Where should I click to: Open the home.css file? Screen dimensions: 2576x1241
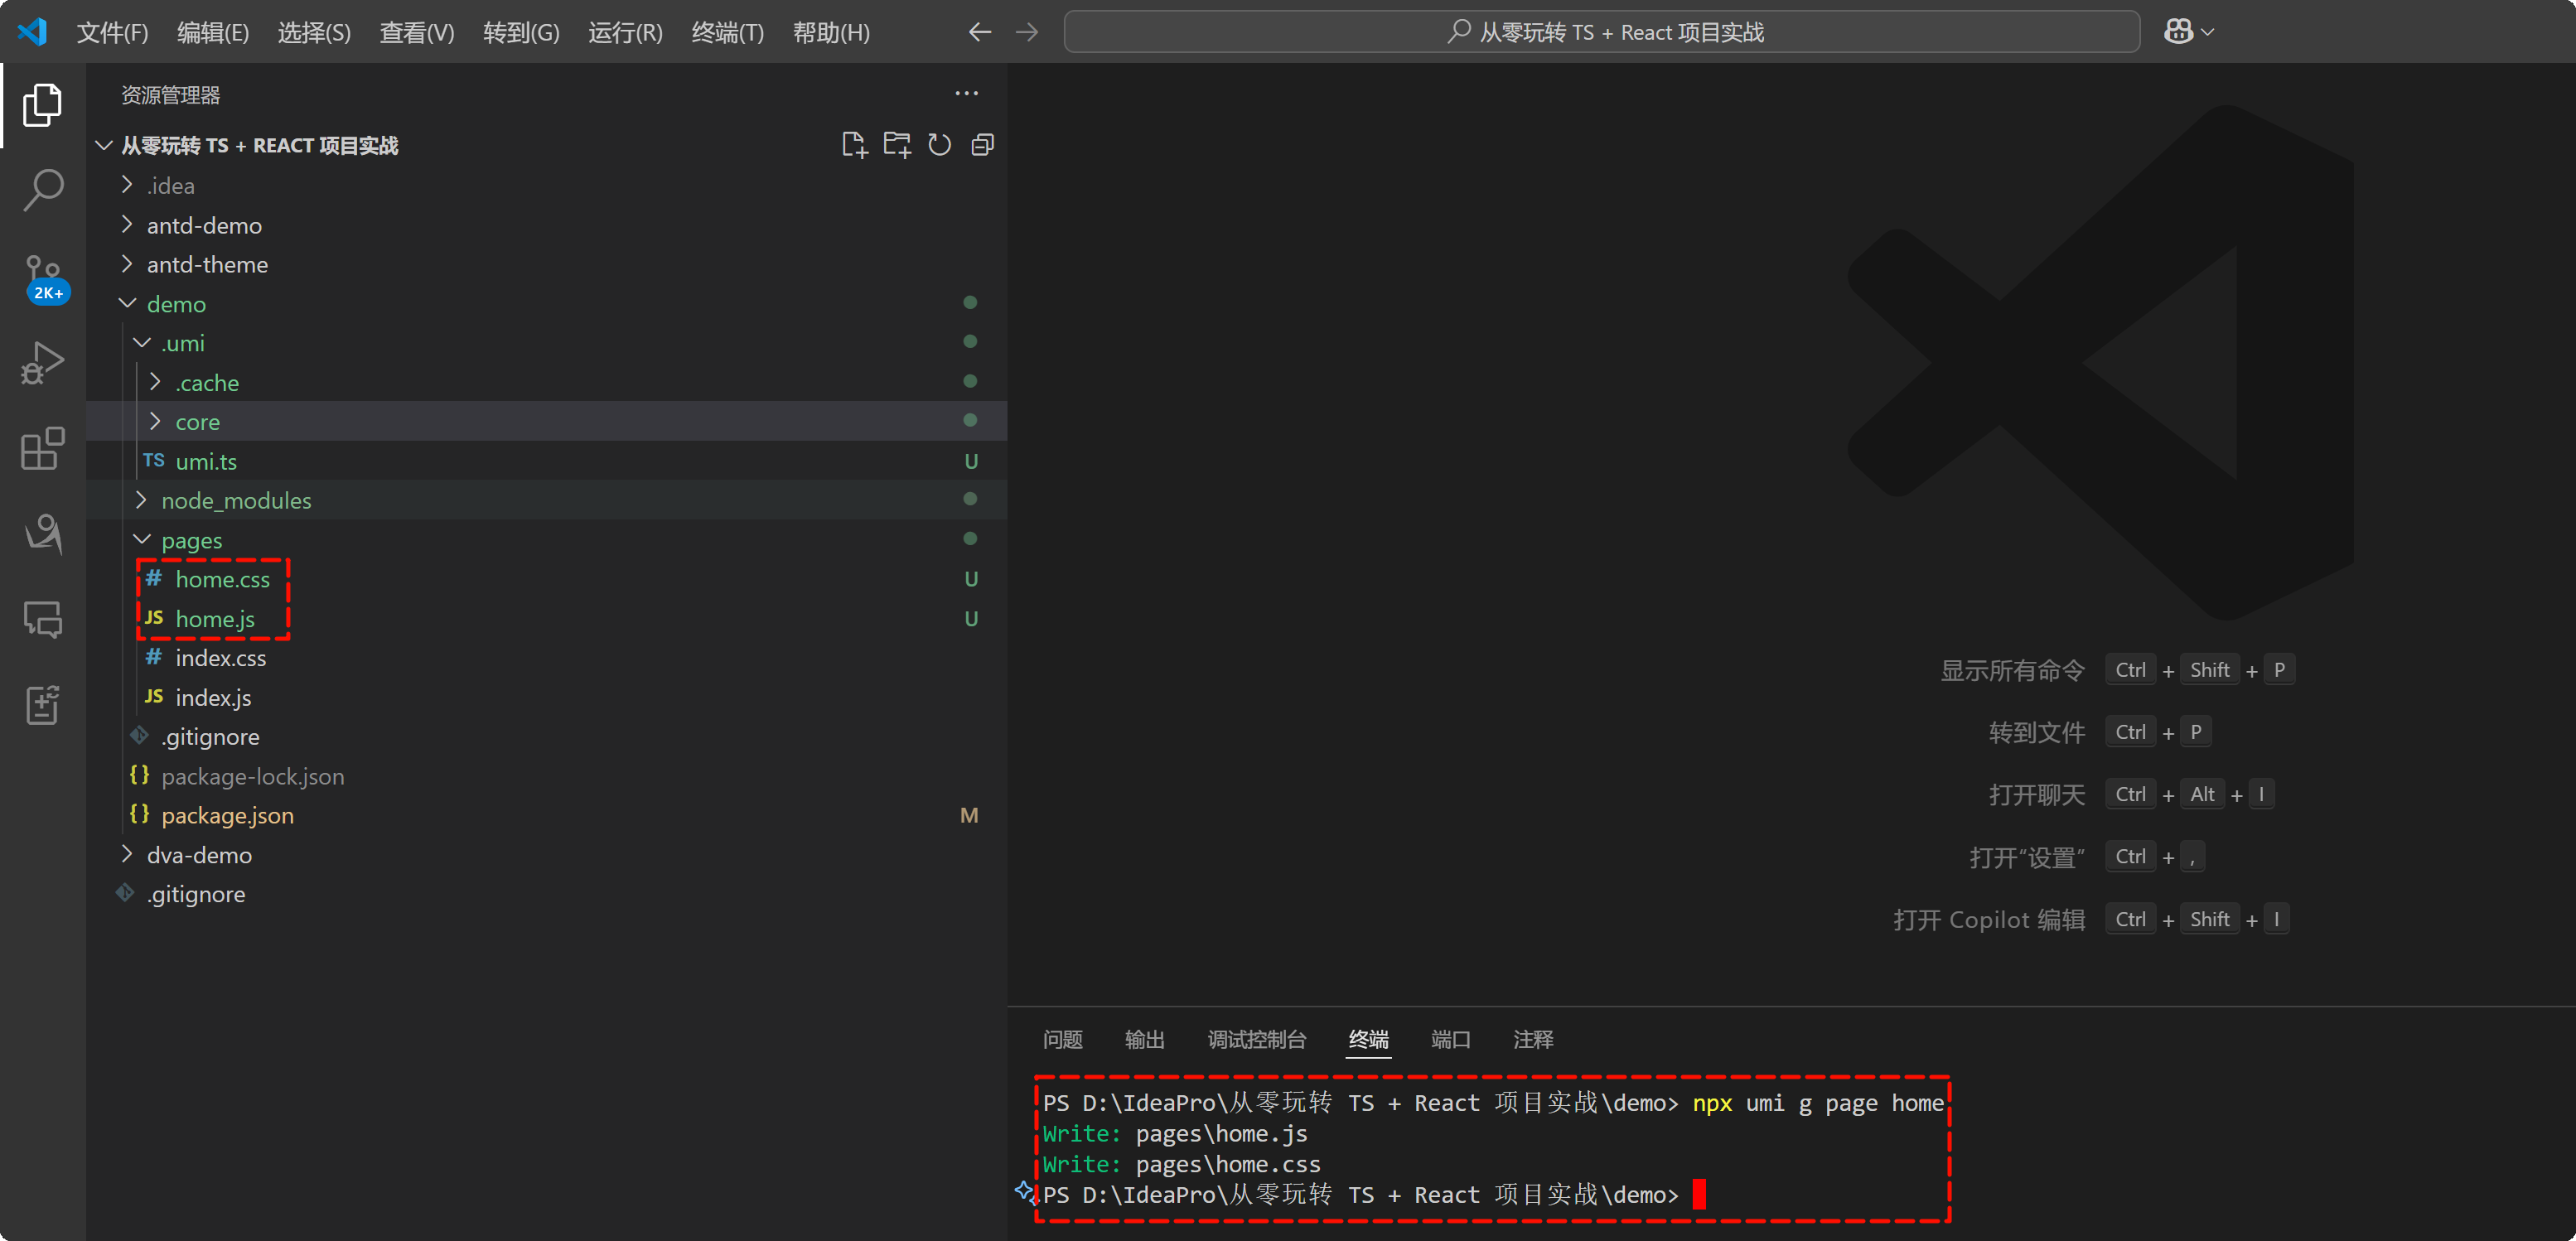[x=547, y=579]
